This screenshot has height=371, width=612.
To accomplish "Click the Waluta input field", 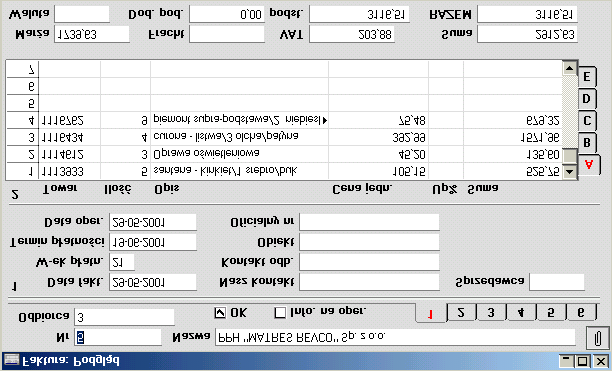I will (x=82, y=14).
